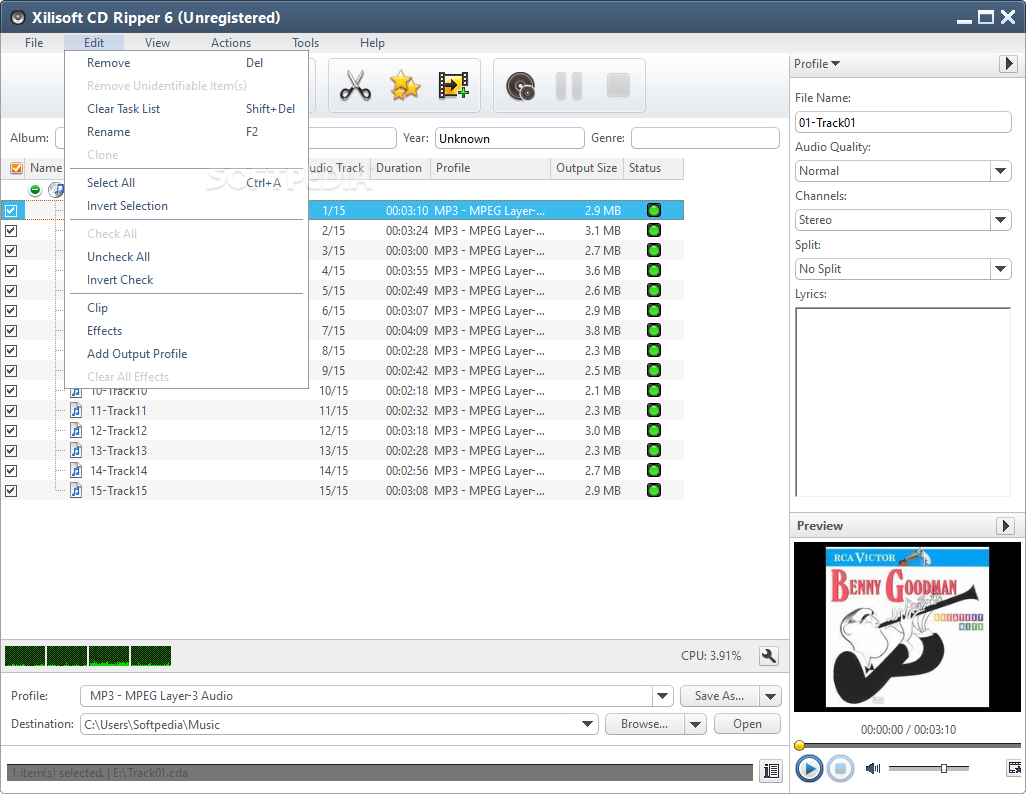Open the Audio Quality dropdown

coord(1000,171)
